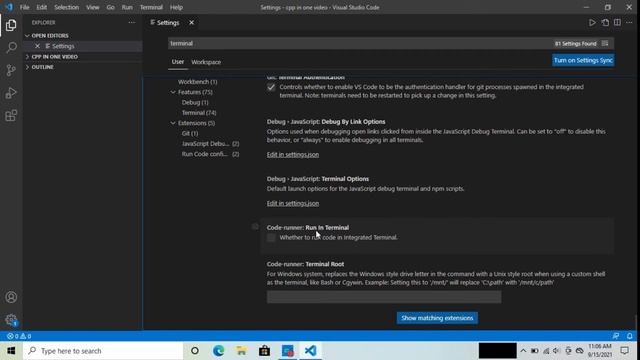Viewport: 640px width, 360px height.
Task: Click Open Settings (JSON) icon
Action: click(605, 22)
